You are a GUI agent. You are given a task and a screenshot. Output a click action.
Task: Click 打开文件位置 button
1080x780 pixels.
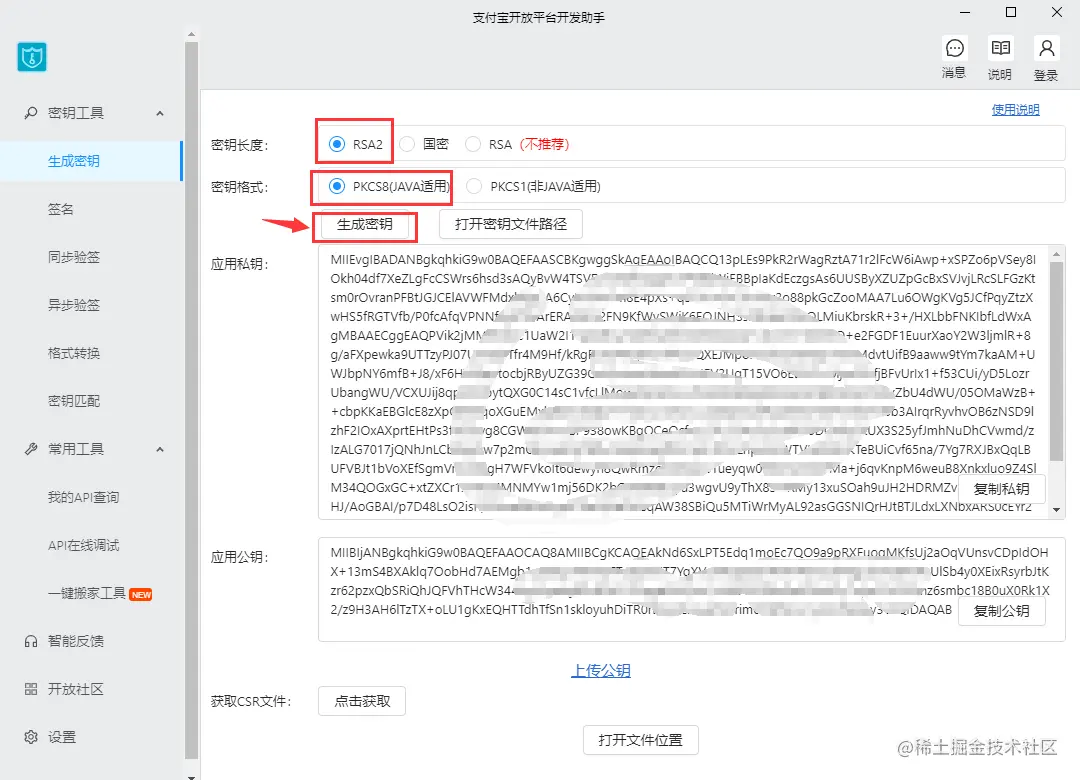(641, 740)
